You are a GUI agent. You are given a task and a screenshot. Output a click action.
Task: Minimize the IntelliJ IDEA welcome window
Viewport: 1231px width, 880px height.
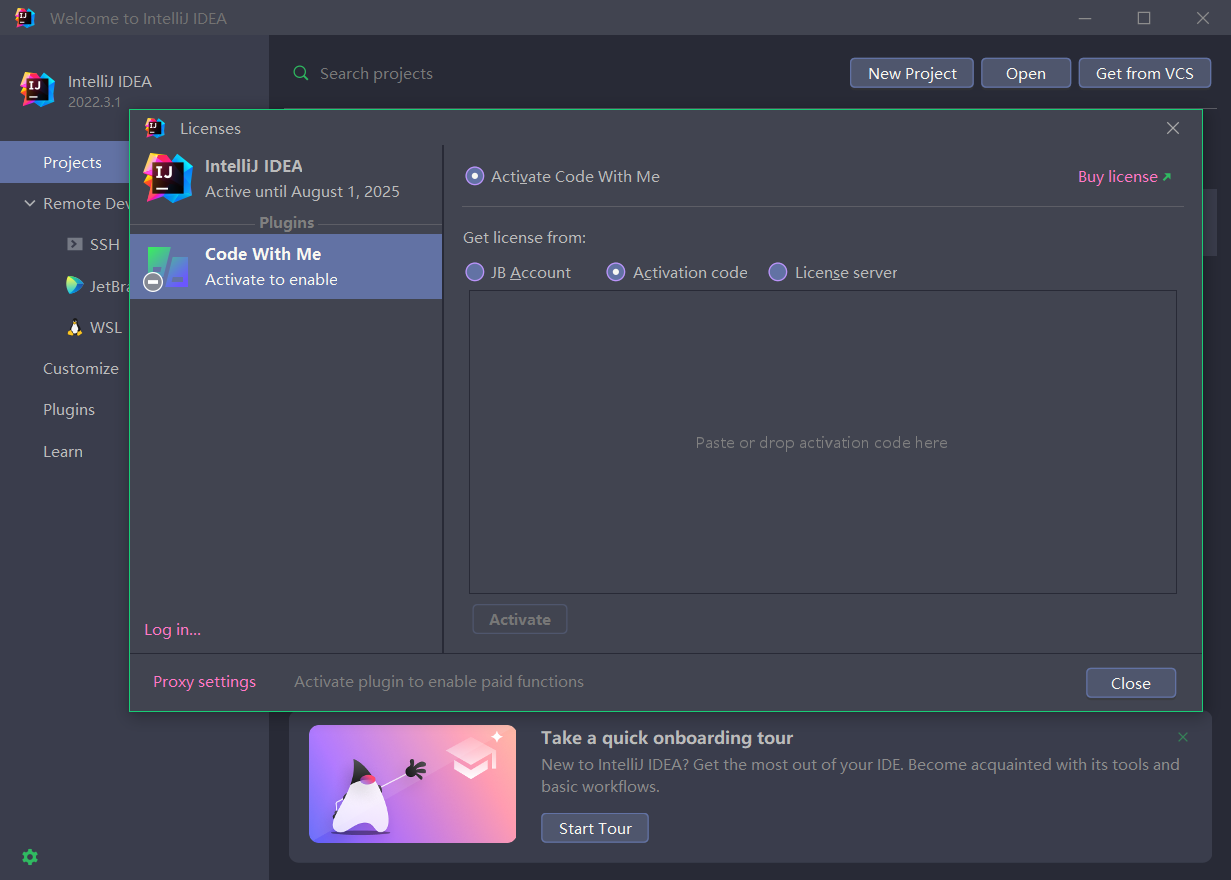point(1085,18)
